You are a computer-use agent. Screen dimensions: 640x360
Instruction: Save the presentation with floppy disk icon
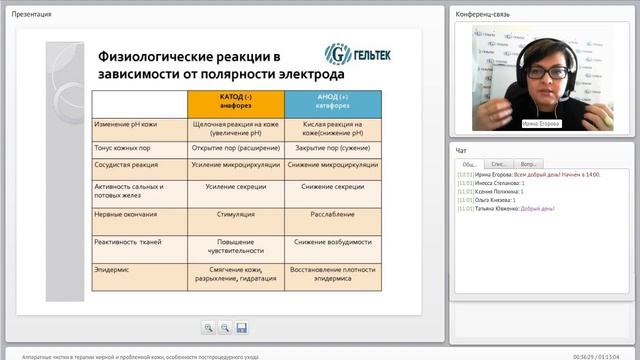pos(242,328)
